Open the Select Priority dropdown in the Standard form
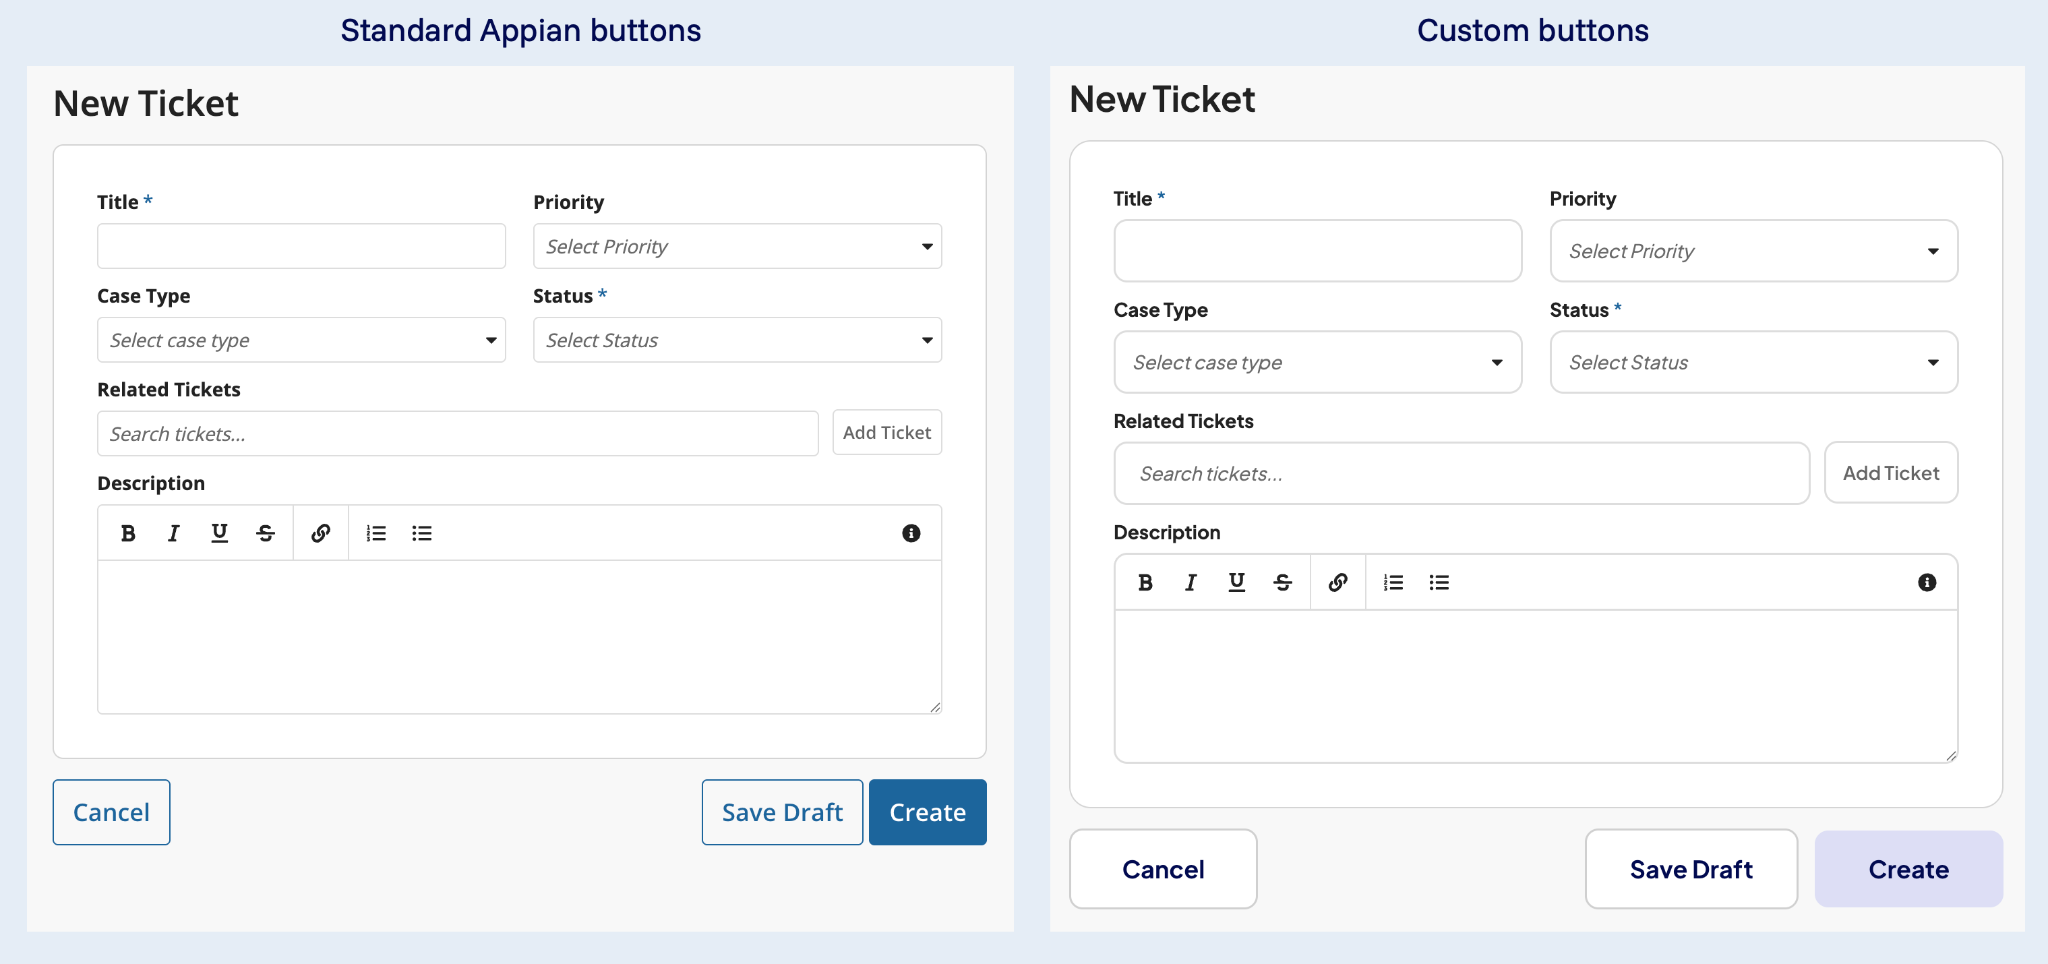This screenshot has width=2048, height=964. tap(737, 246)
